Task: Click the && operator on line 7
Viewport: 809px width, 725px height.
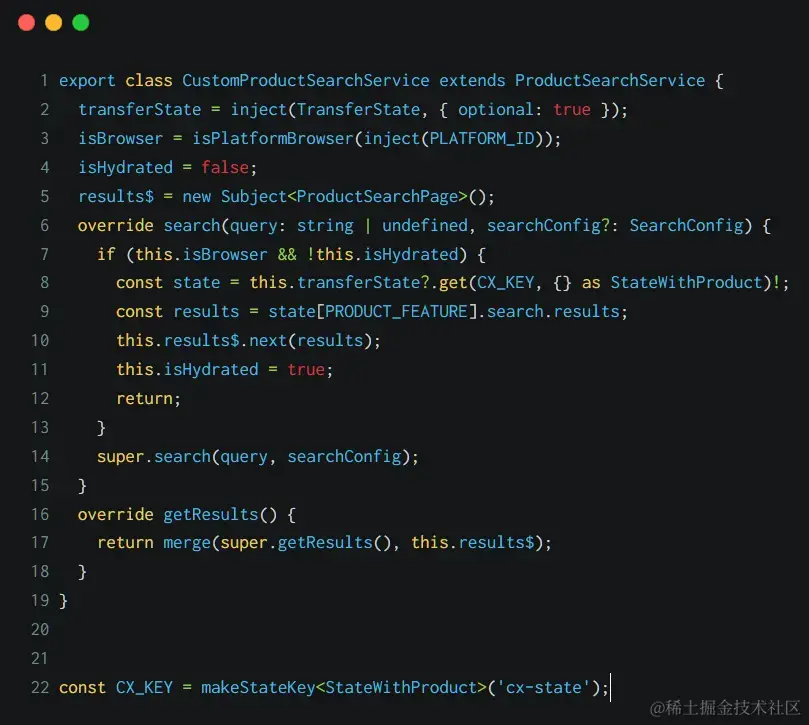Action: (x=287, y=254)
